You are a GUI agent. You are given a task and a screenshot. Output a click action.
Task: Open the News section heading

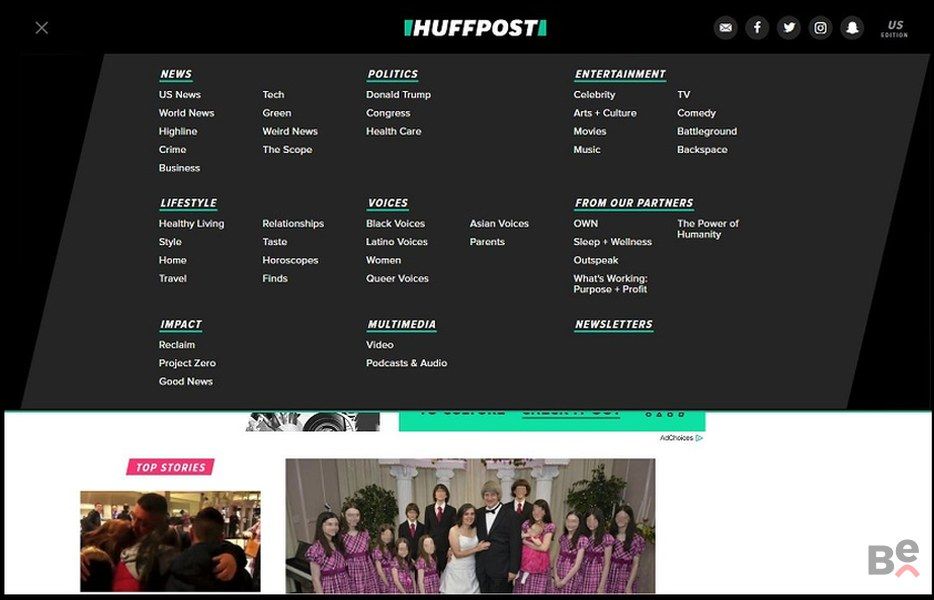pyautogui.click(x=176, y=74)
